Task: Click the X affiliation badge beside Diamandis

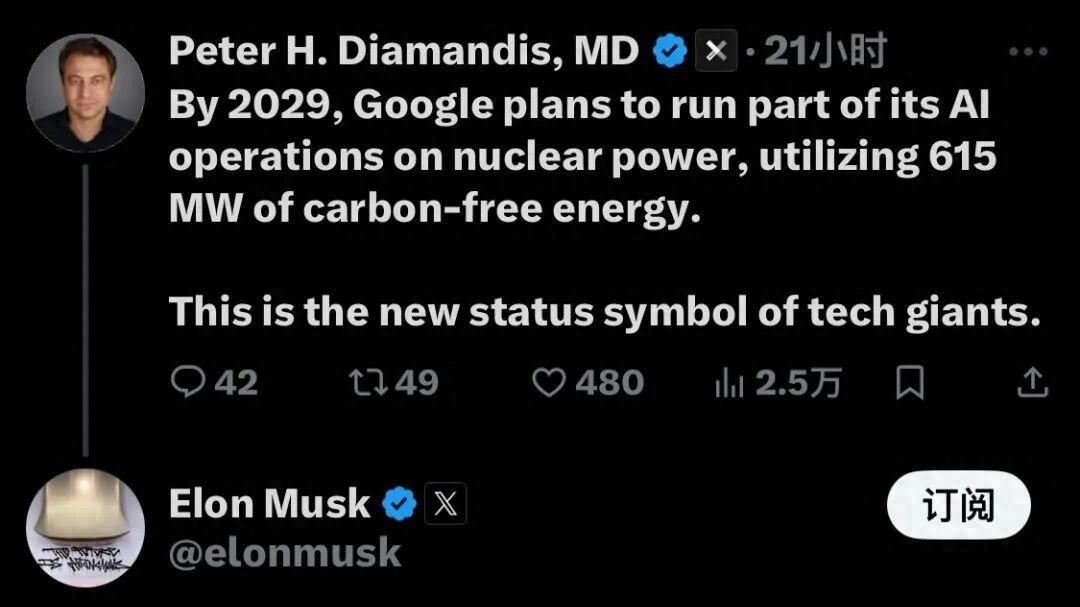Action: point(715,52)
